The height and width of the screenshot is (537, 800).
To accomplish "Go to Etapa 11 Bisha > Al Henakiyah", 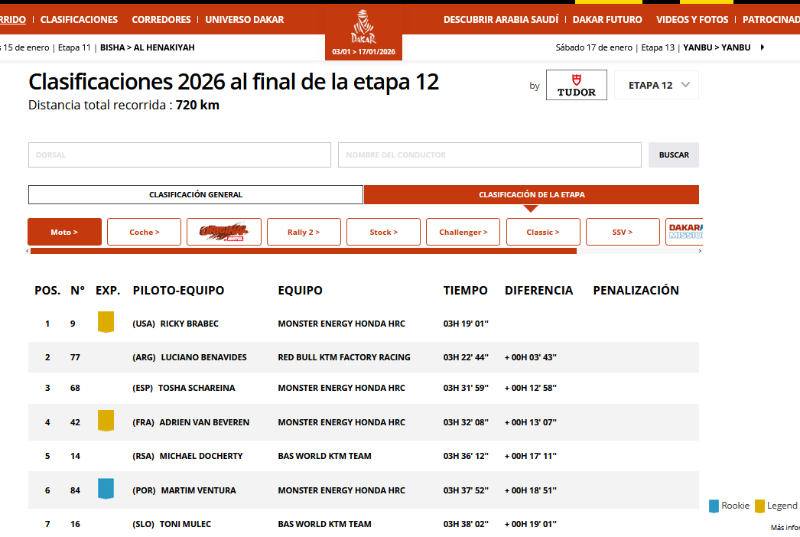I will (x=98, y=47).
